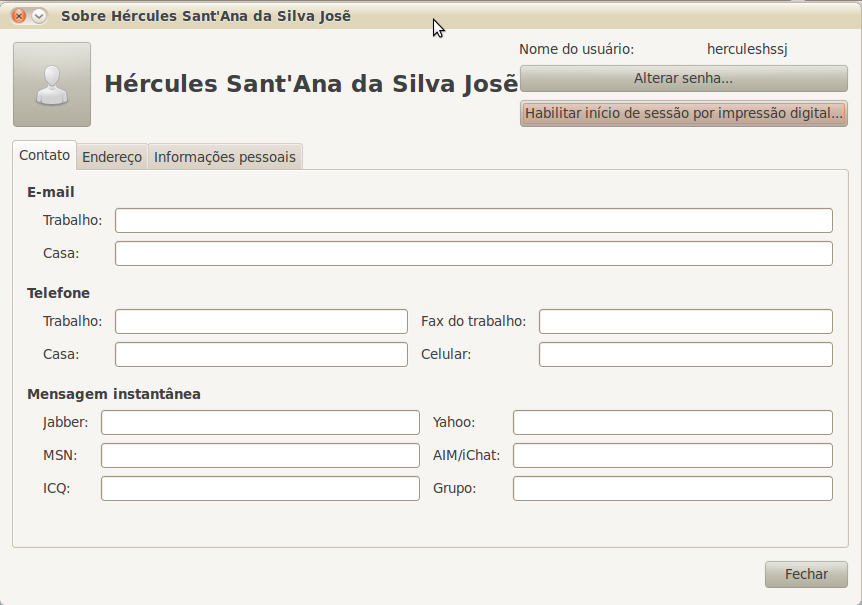Click the Telefone Casa input
This screenshot has width=862, height=605.
click(x=261, y=354)
